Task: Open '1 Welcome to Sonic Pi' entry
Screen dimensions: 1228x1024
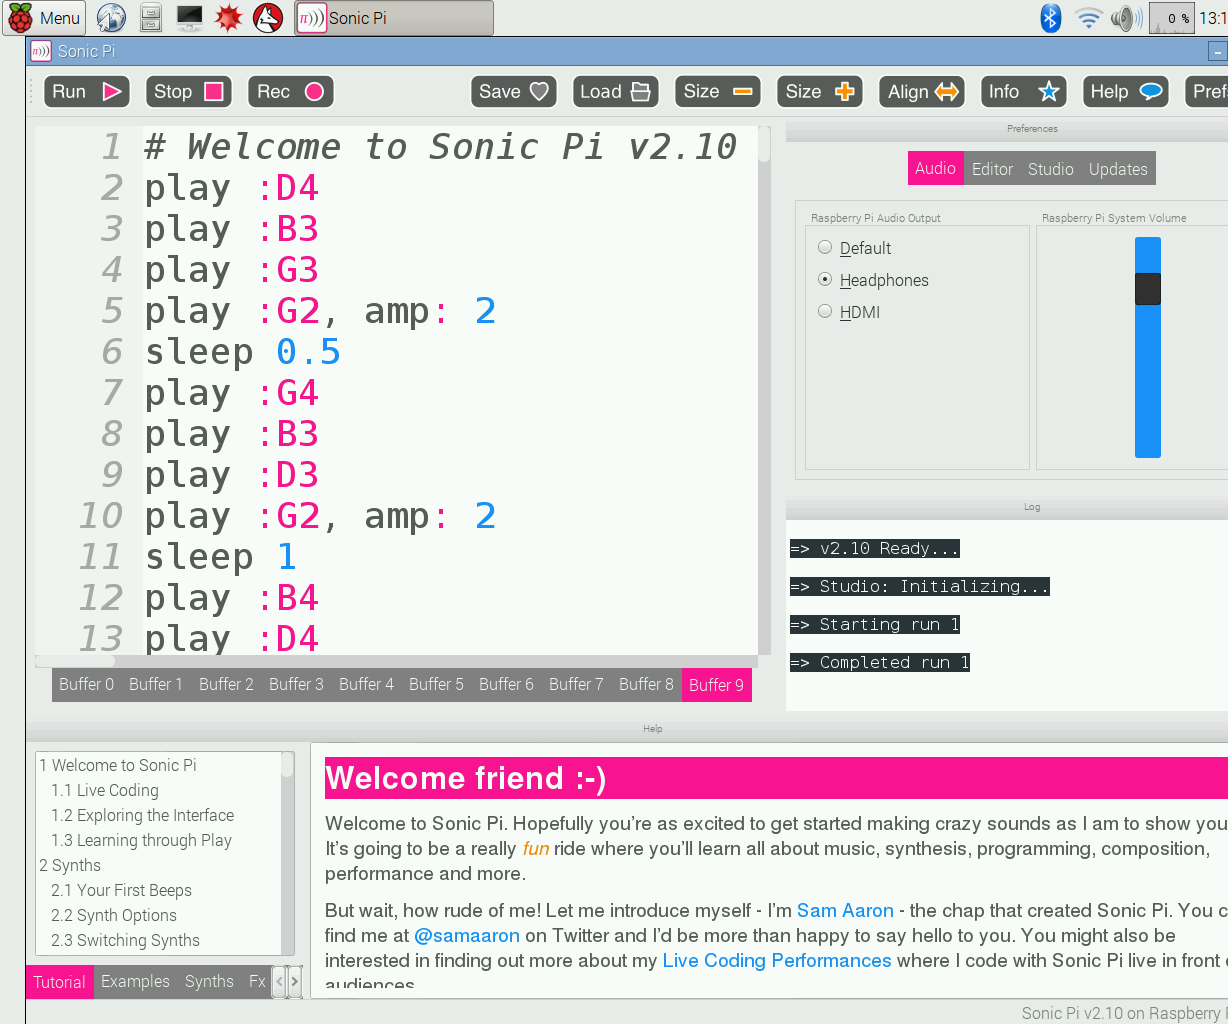Action: tap(118, 765)
